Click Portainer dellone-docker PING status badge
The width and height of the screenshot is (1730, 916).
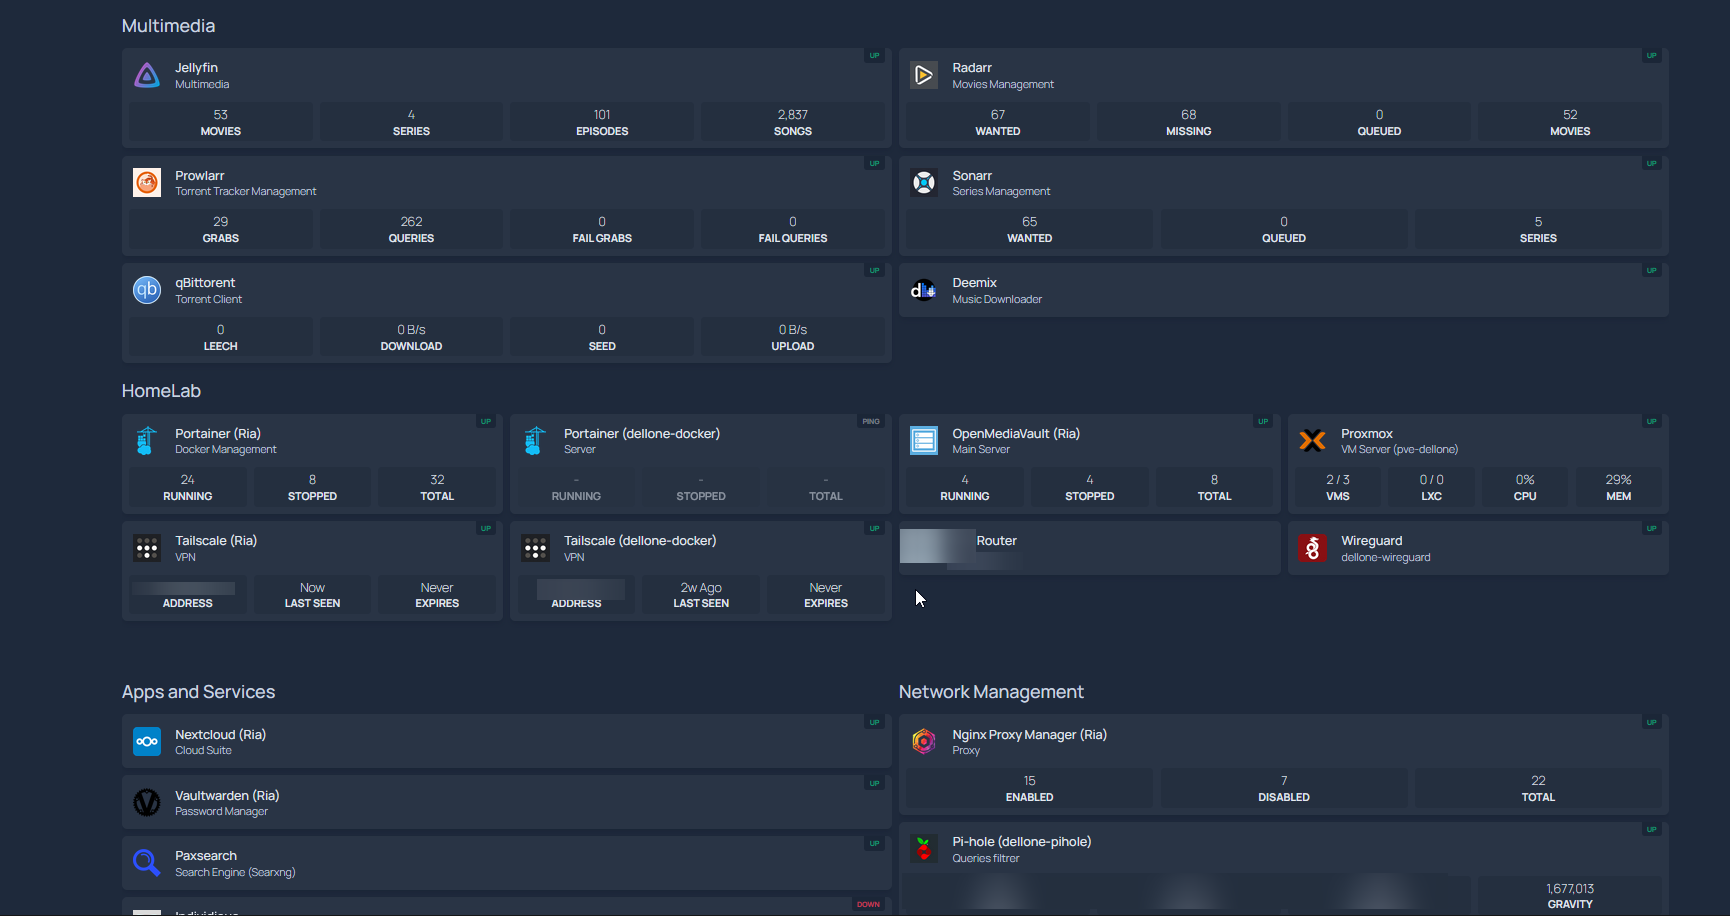point(871,422)
